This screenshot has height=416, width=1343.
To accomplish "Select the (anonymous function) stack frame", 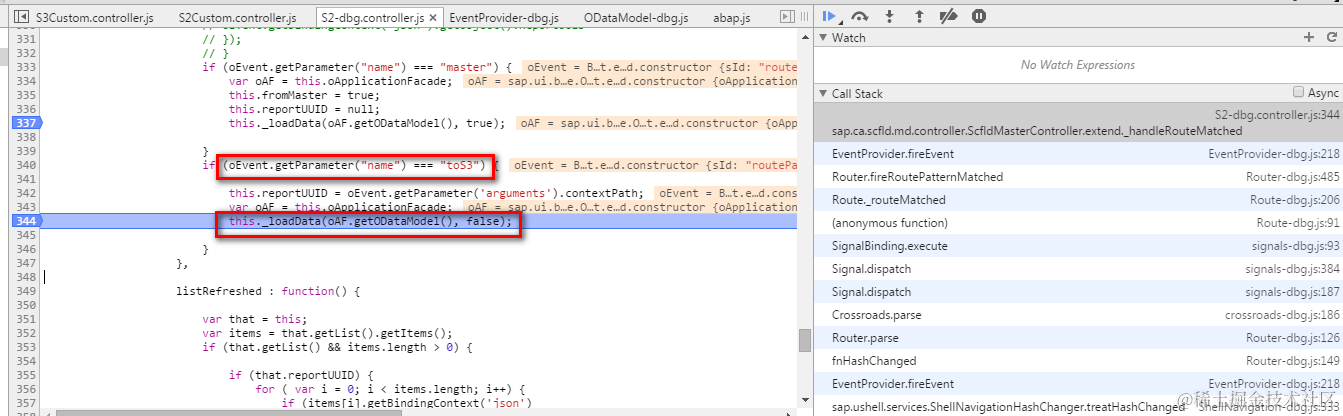I will 1078,223.
